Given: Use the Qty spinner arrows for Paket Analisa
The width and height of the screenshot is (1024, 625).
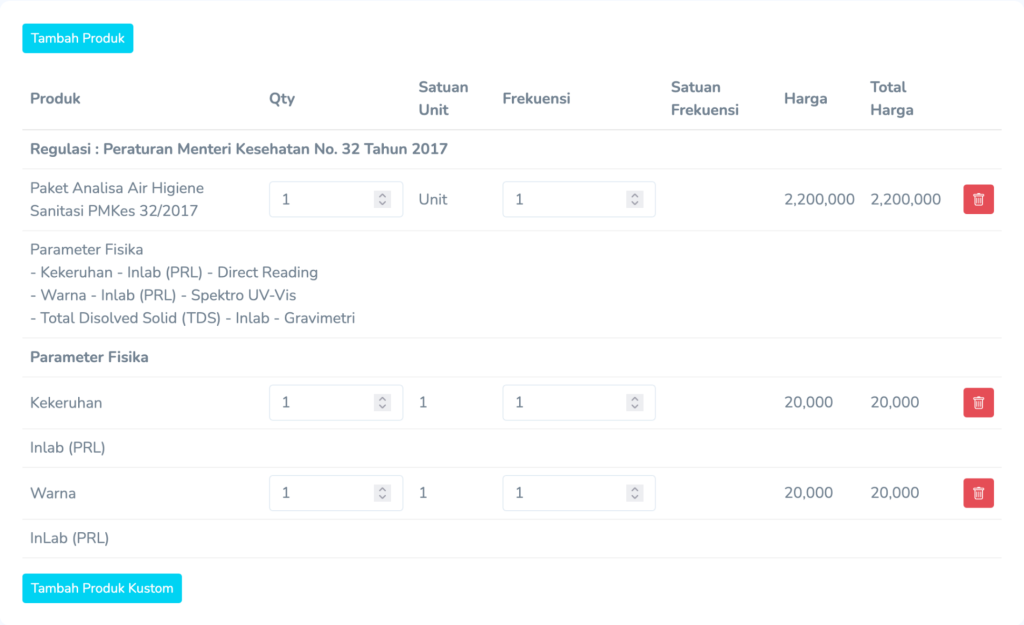Looking at the screenshot, I should click(x=382, y=199).
